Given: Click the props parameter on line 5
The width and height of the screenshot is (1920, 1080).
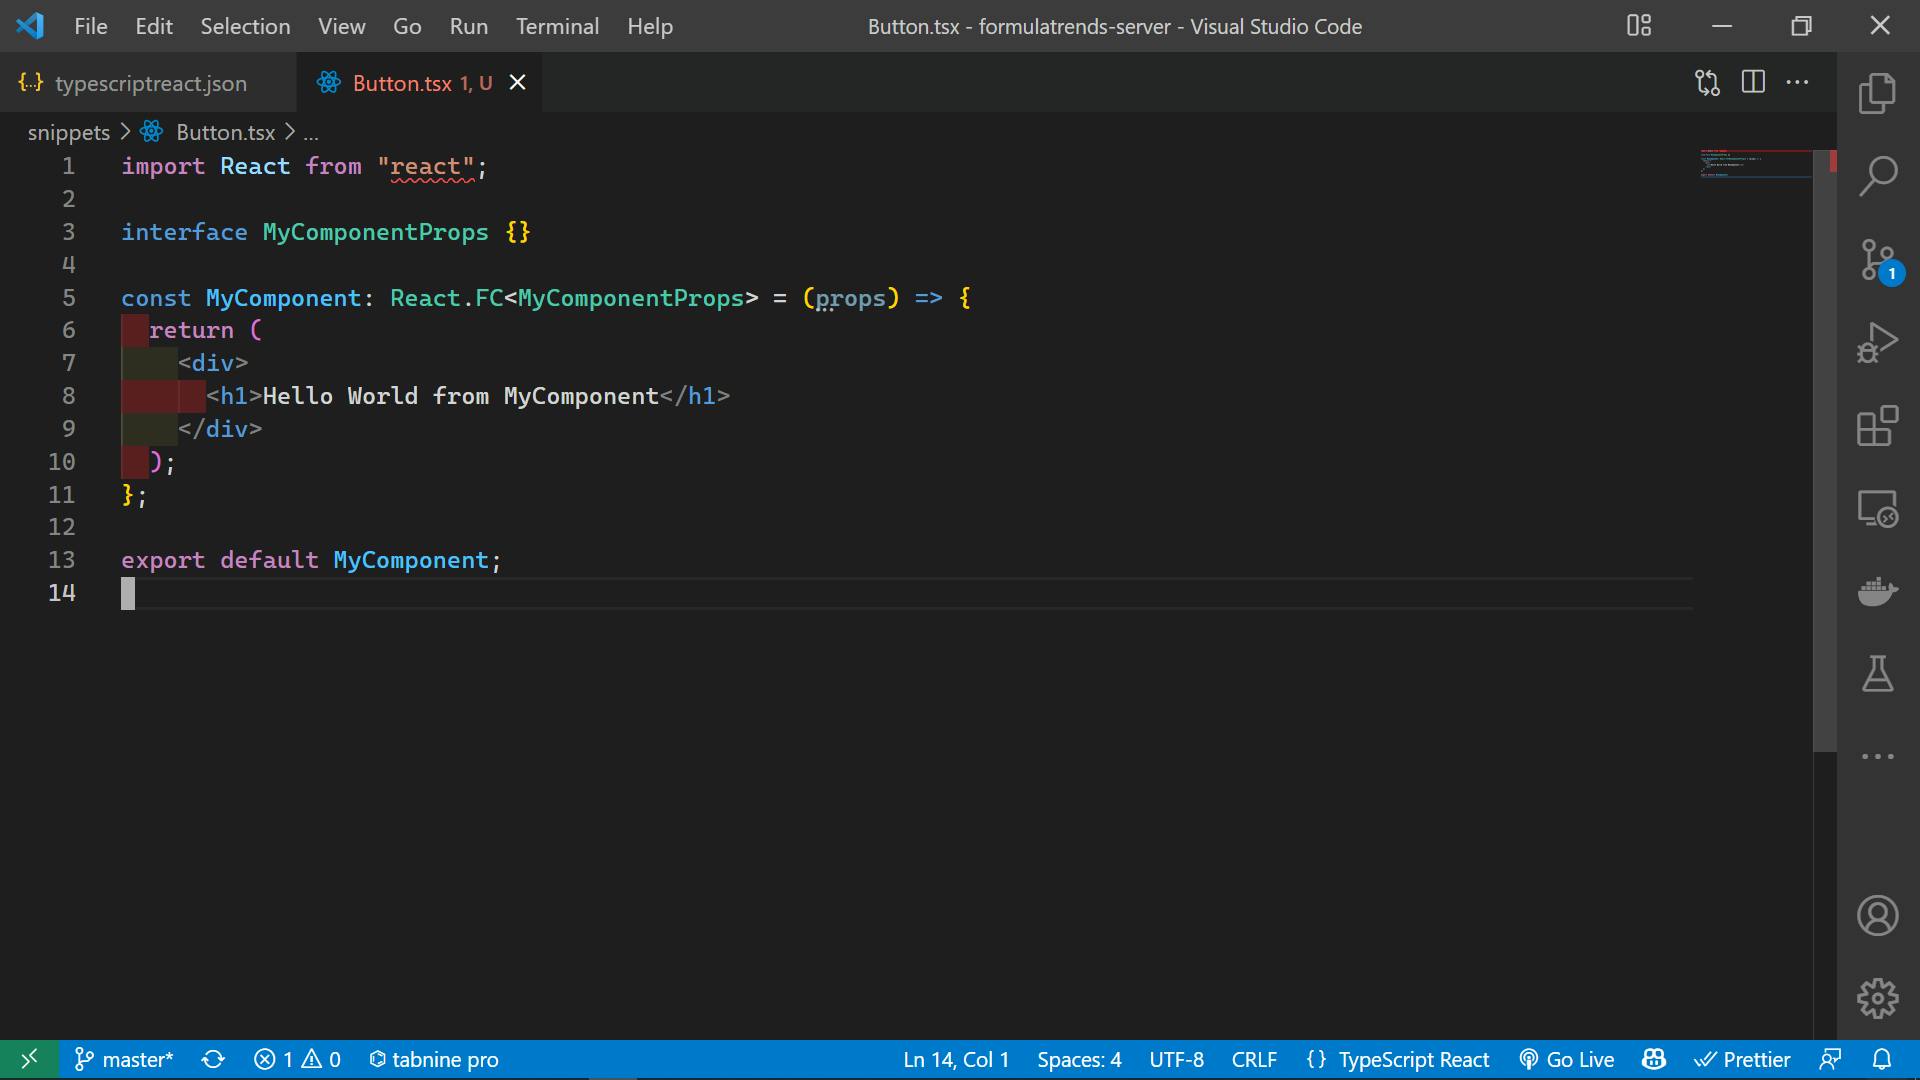Looking at the screenshot, I should [x=850, y=298].
